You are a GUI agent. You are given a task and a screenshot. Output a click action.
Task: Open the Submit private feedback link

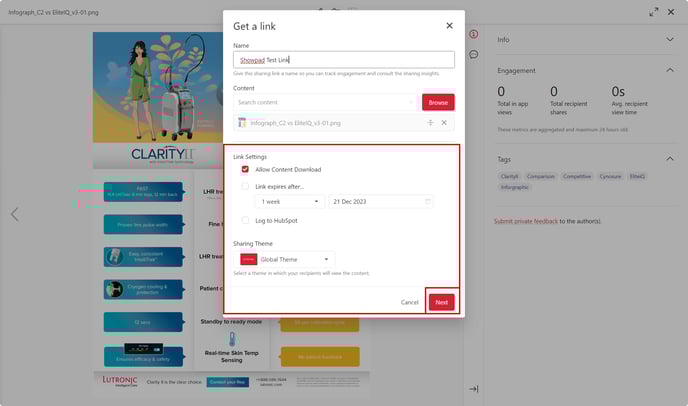point(525,220)
